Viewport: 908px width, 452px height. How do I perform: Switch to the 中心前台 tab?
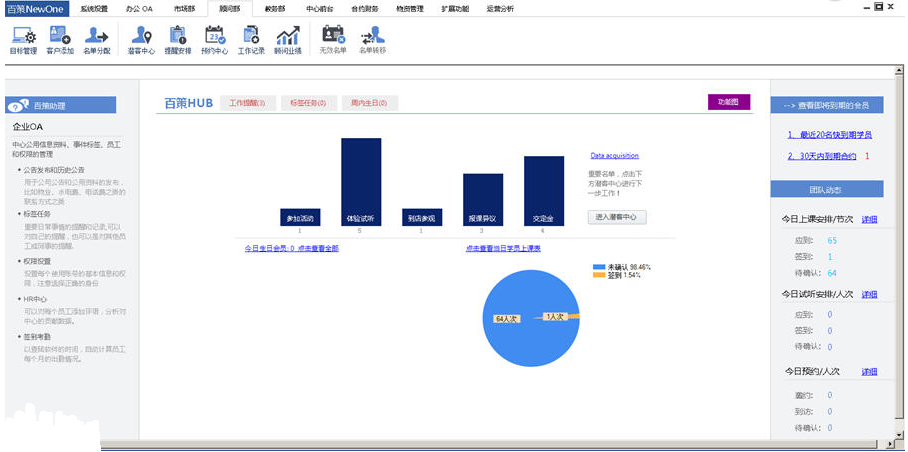[319, 9]
